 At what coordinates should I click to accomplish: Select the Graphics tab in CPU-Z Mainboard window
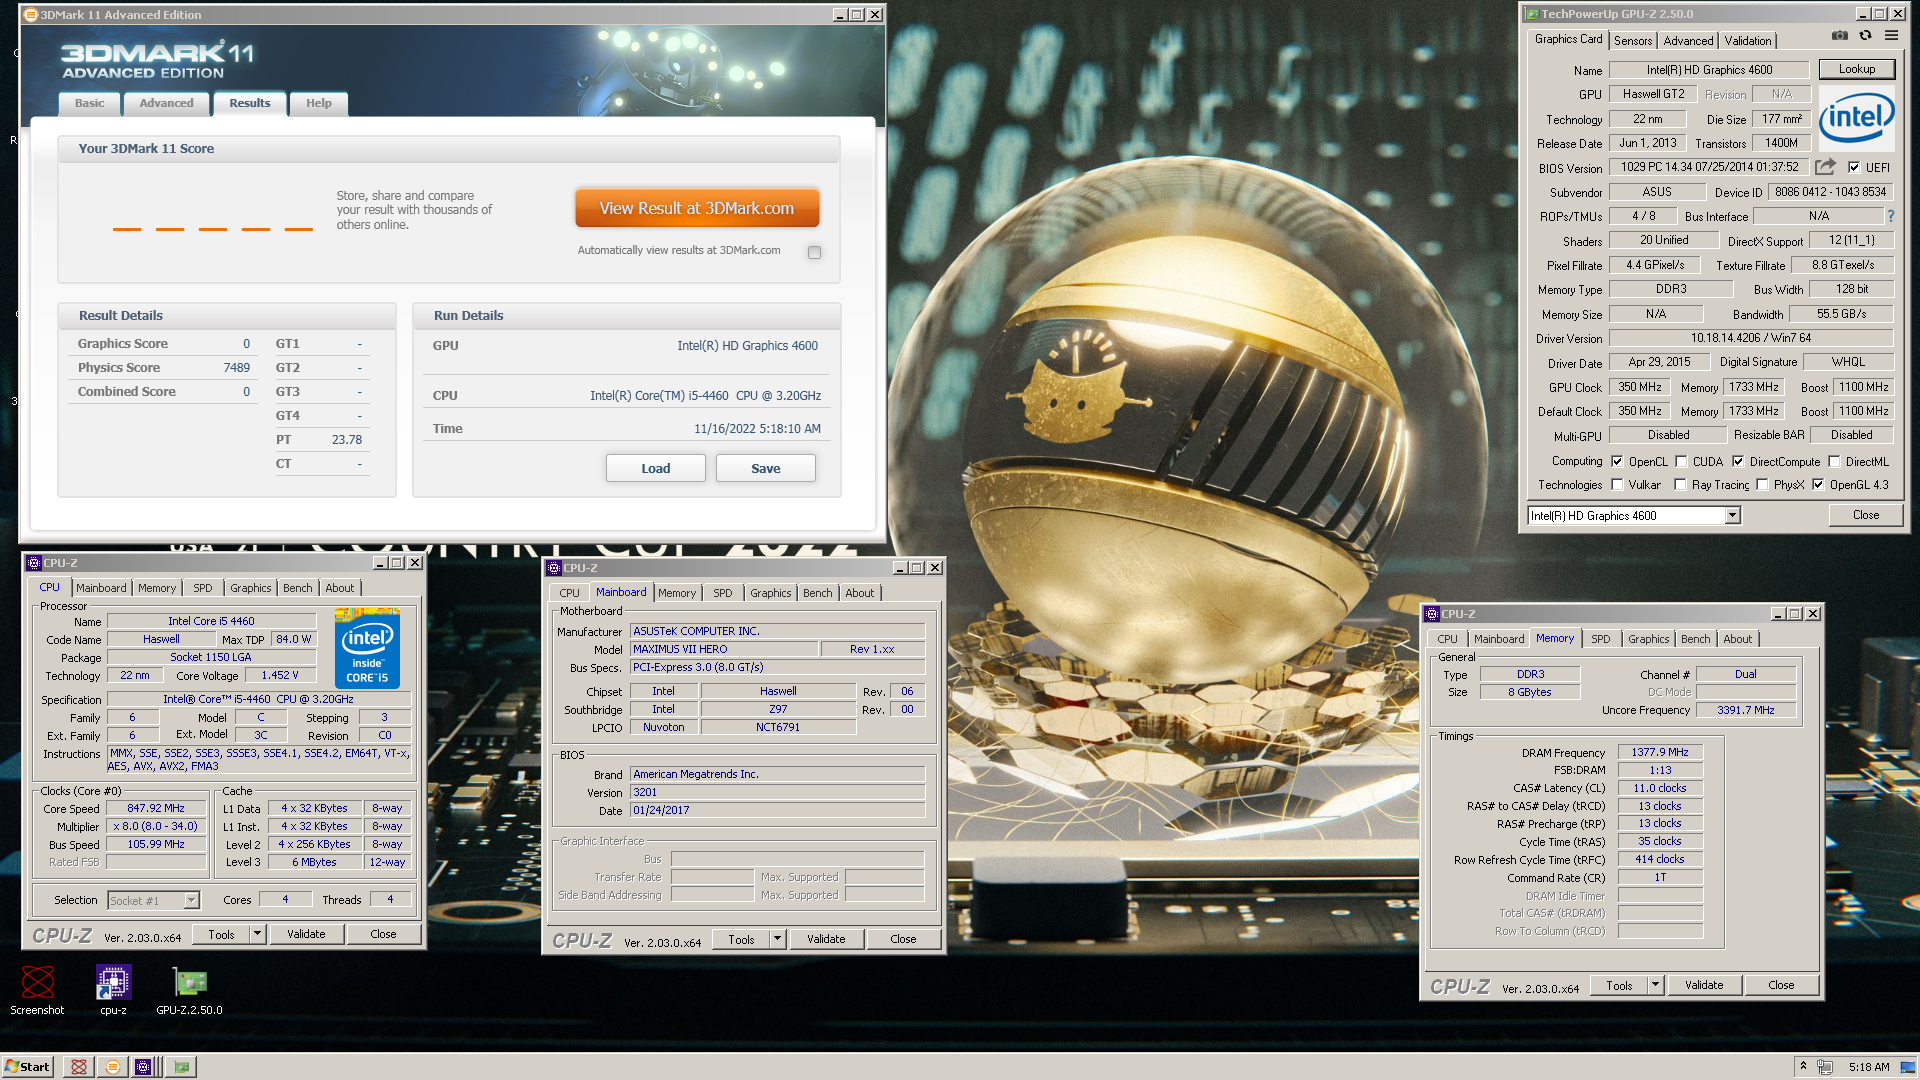tap(770, 593)
